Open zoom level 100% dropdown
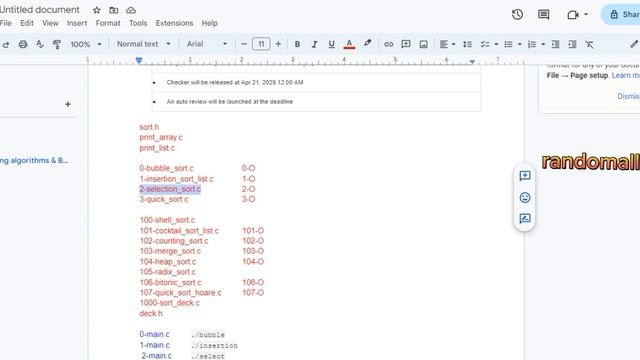Screen dimensions: 640x360 tap(86, 44)
